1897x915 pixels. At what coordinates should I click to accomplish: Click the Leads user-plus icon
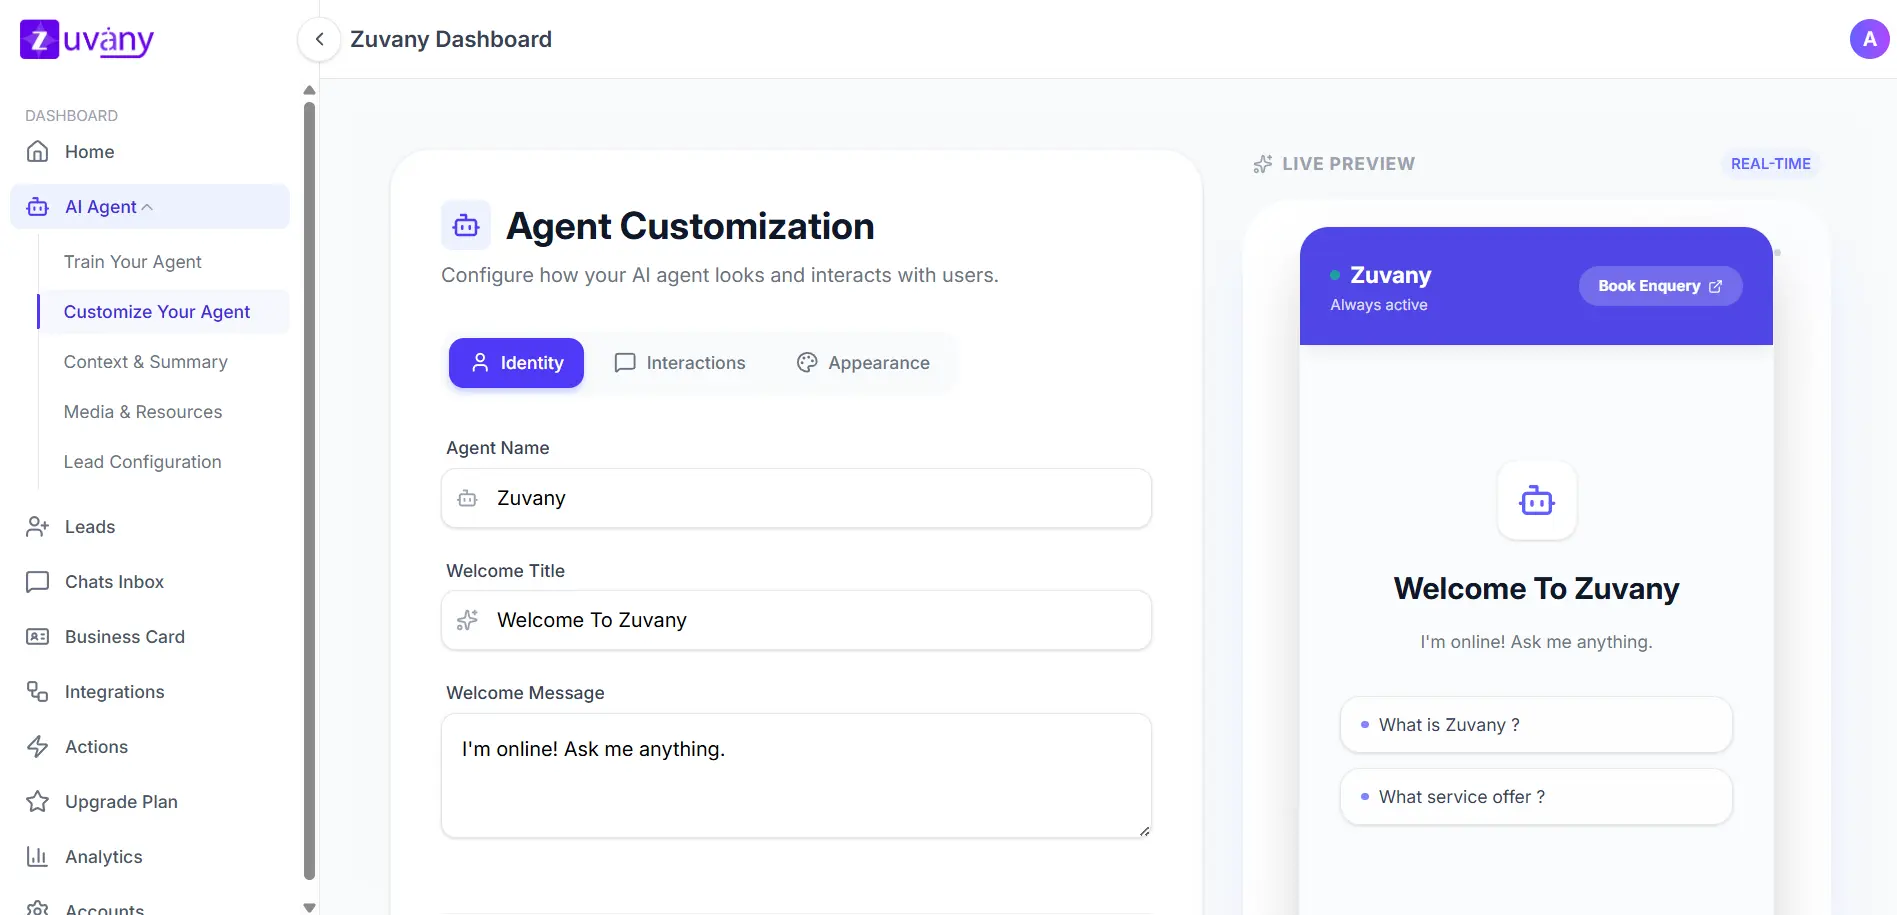click(37, 526)
